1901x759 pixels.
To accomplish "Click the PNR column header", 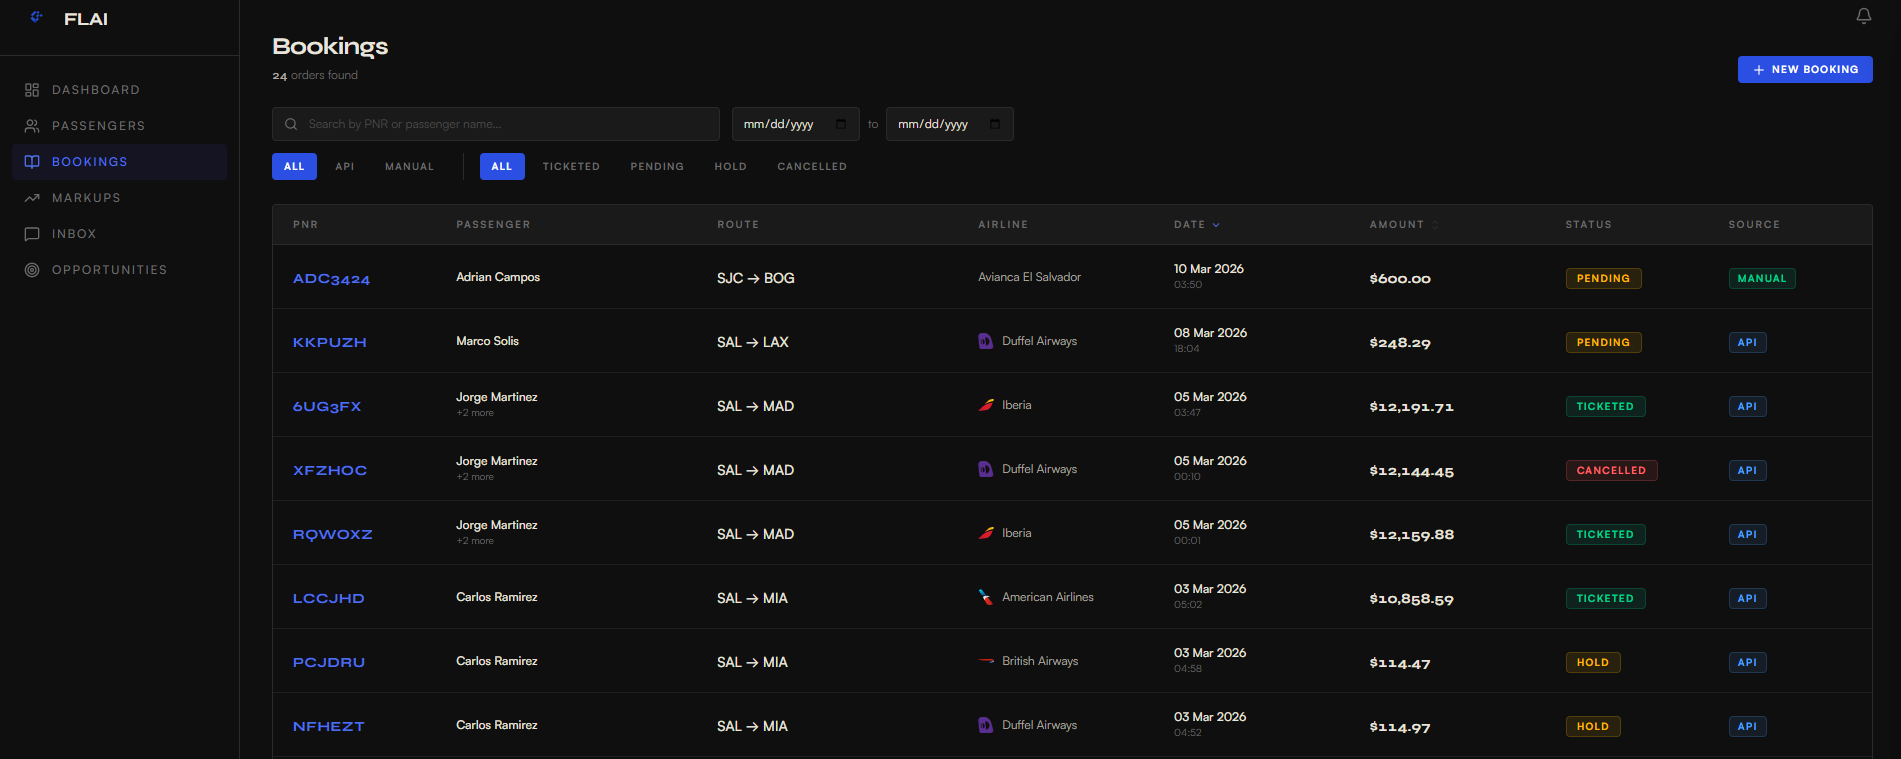I will point(305,225).
